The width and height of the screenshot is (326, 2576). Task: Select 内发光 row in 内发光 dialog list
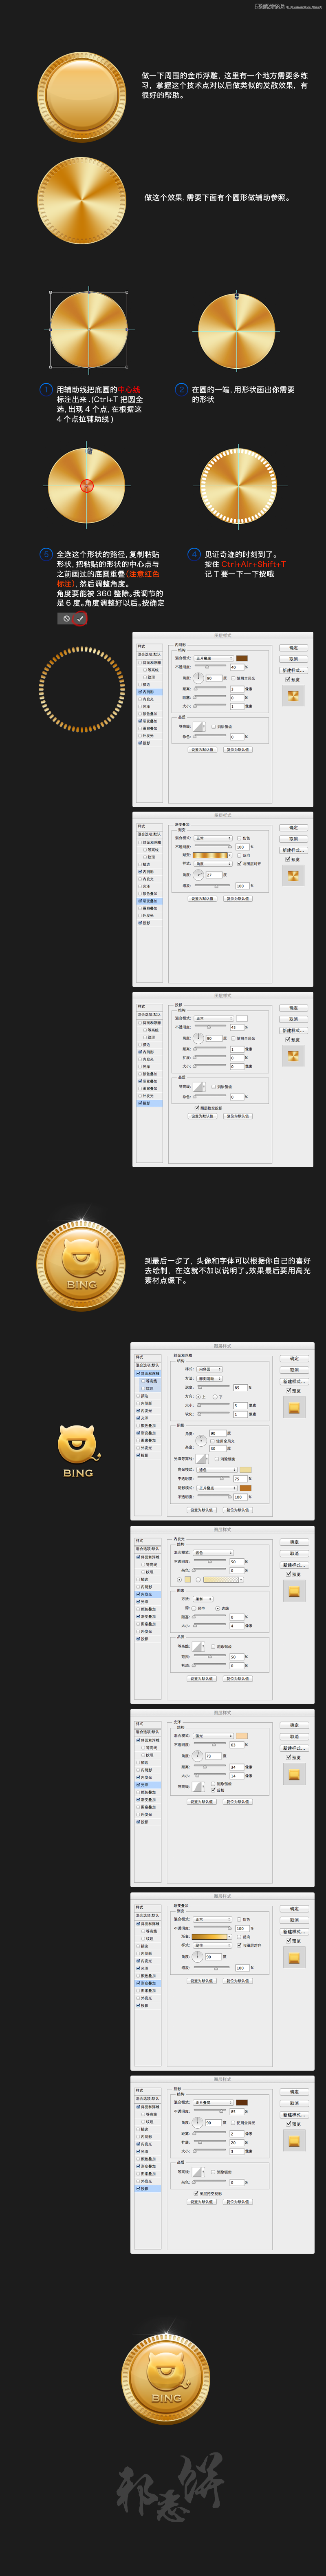(x=149, y=1593)
